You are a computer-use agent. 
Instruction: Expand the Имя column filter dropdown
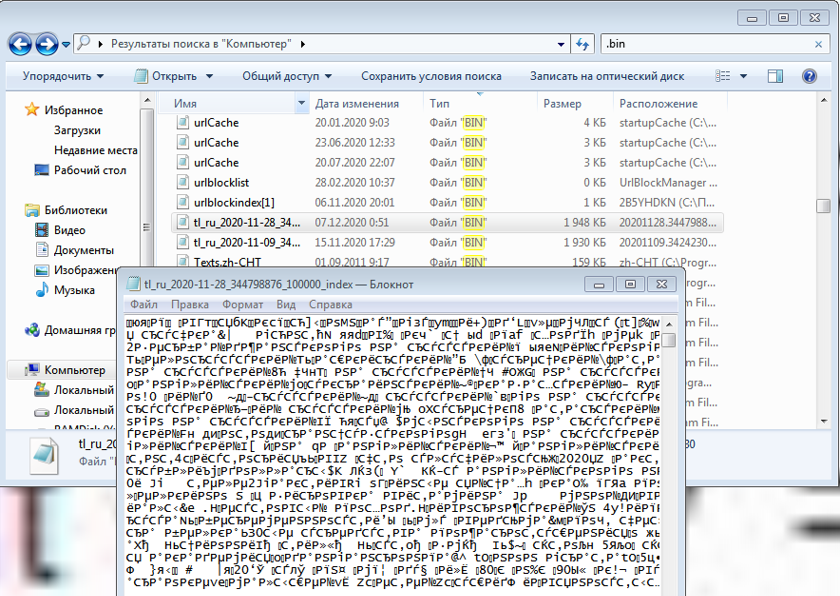[x=301, y=103]
